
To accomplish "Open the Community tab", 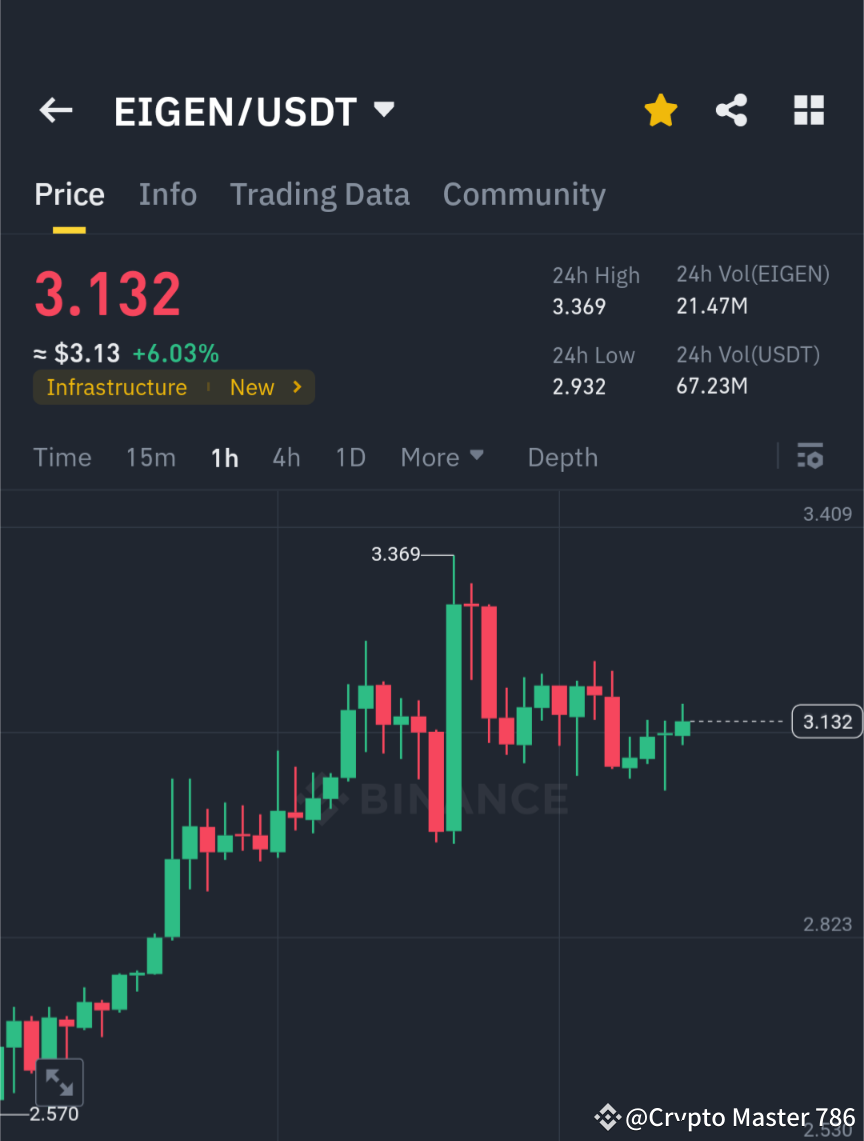I will point(524,194).
